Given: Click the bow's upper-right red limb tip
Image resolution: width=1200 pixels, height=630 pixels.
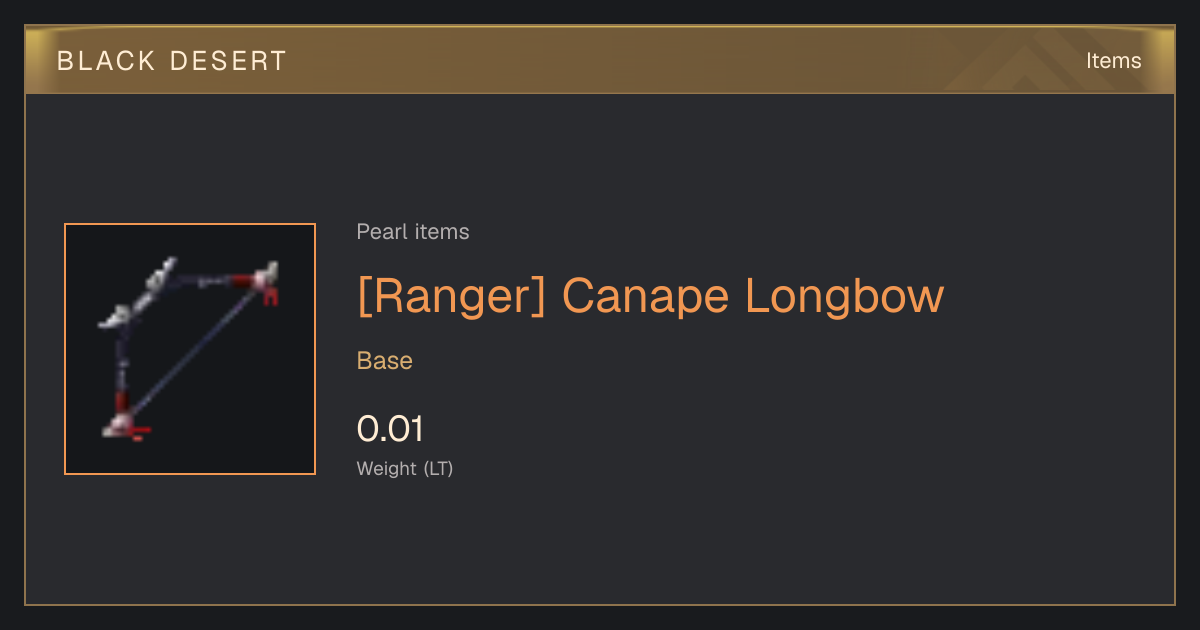Looking at the screenshot, I should point(264,281).
